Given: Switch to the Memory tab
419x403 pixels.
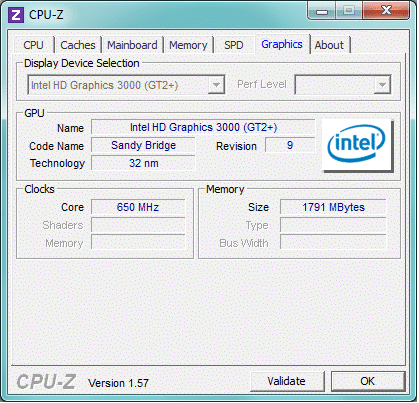Looking at the screenshot, I should 188,45.
